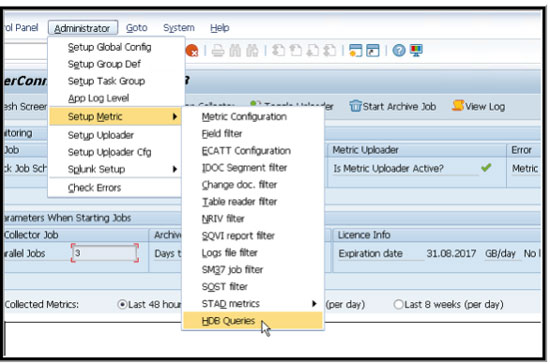Click the Previous Page toolbar icon

(295, 51)
